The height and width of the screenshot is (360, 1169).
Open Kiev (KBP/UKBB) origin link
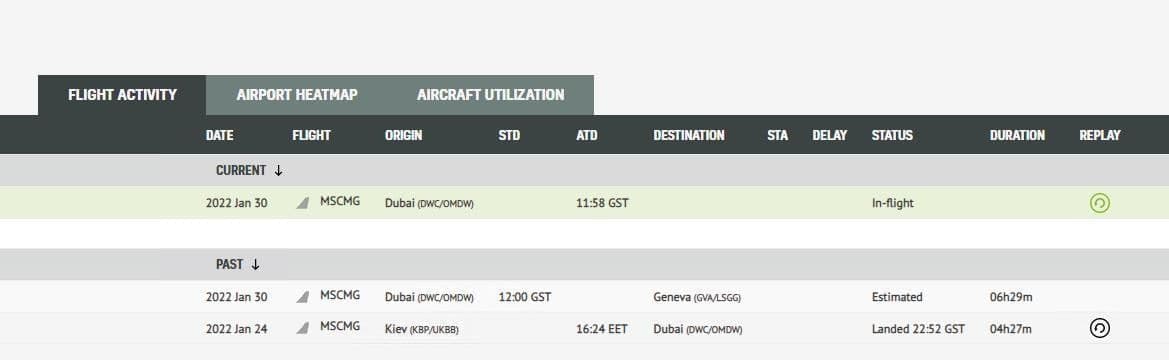pos(421,329)
